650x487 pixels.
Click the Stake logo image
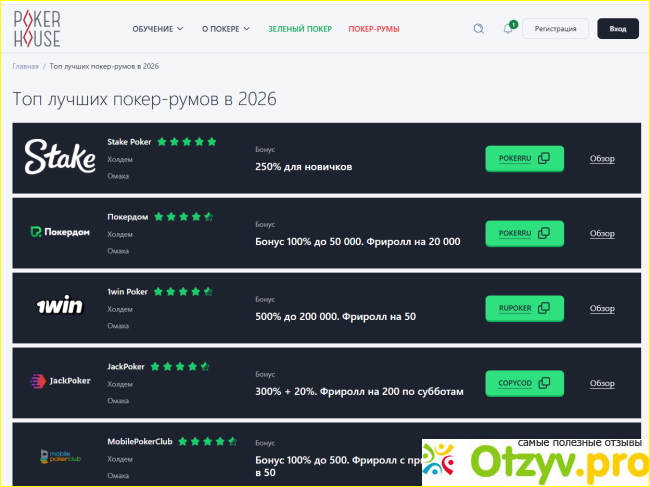pos(60,157)
